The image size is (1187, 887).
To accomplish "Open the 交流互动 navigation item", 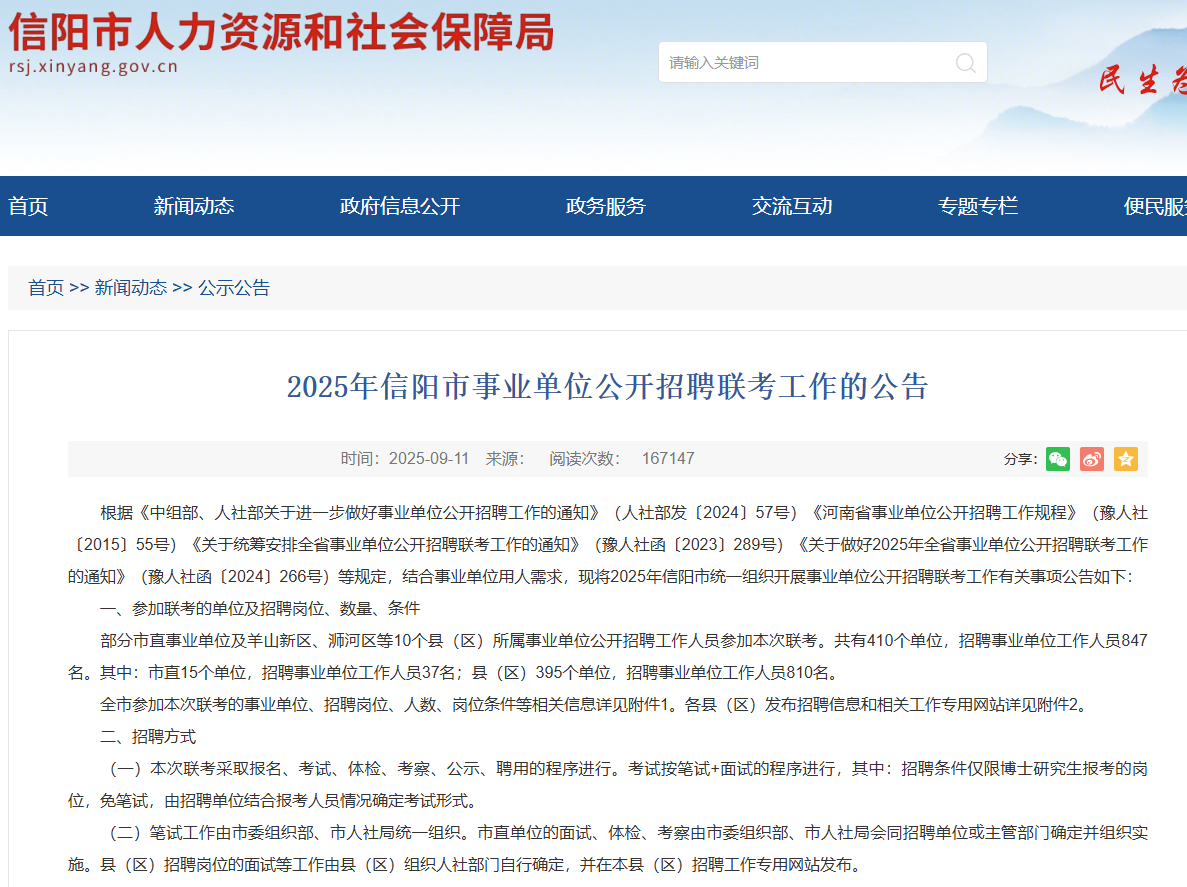I will tap(792, 207).
